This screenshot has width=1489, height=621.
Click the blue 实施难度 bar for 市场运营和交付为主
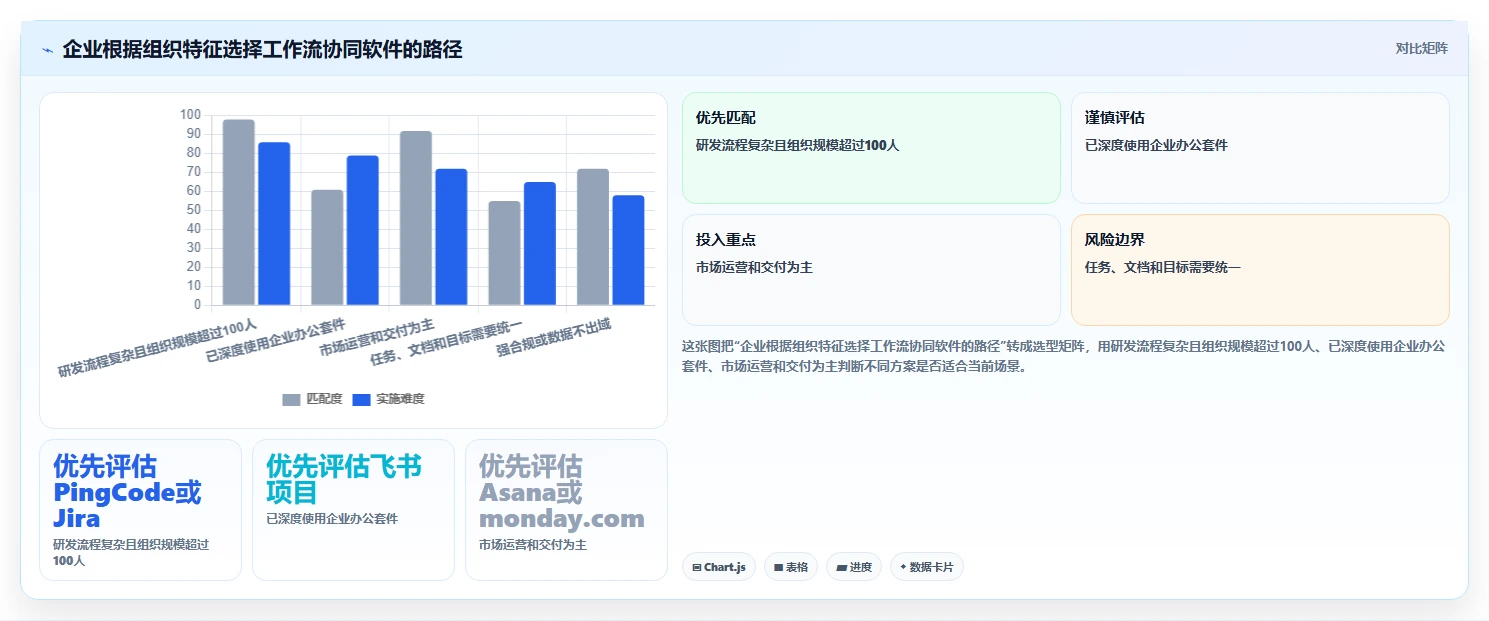451,237
